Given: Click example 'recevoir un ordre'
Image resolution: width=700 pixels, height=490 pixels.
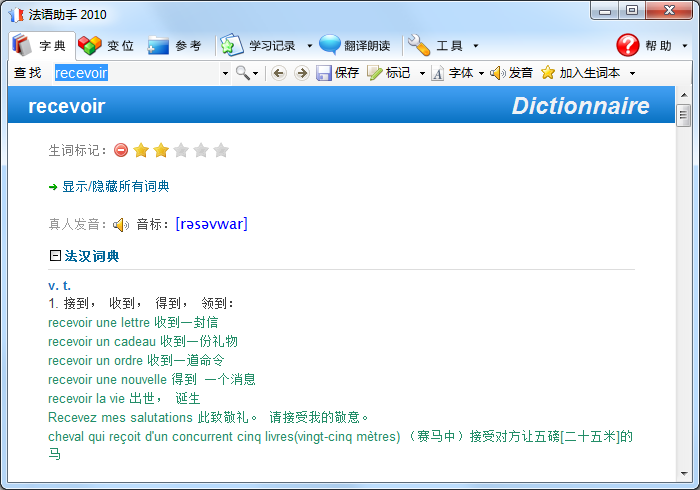Looking at the screenshot, I should point(95,360).
